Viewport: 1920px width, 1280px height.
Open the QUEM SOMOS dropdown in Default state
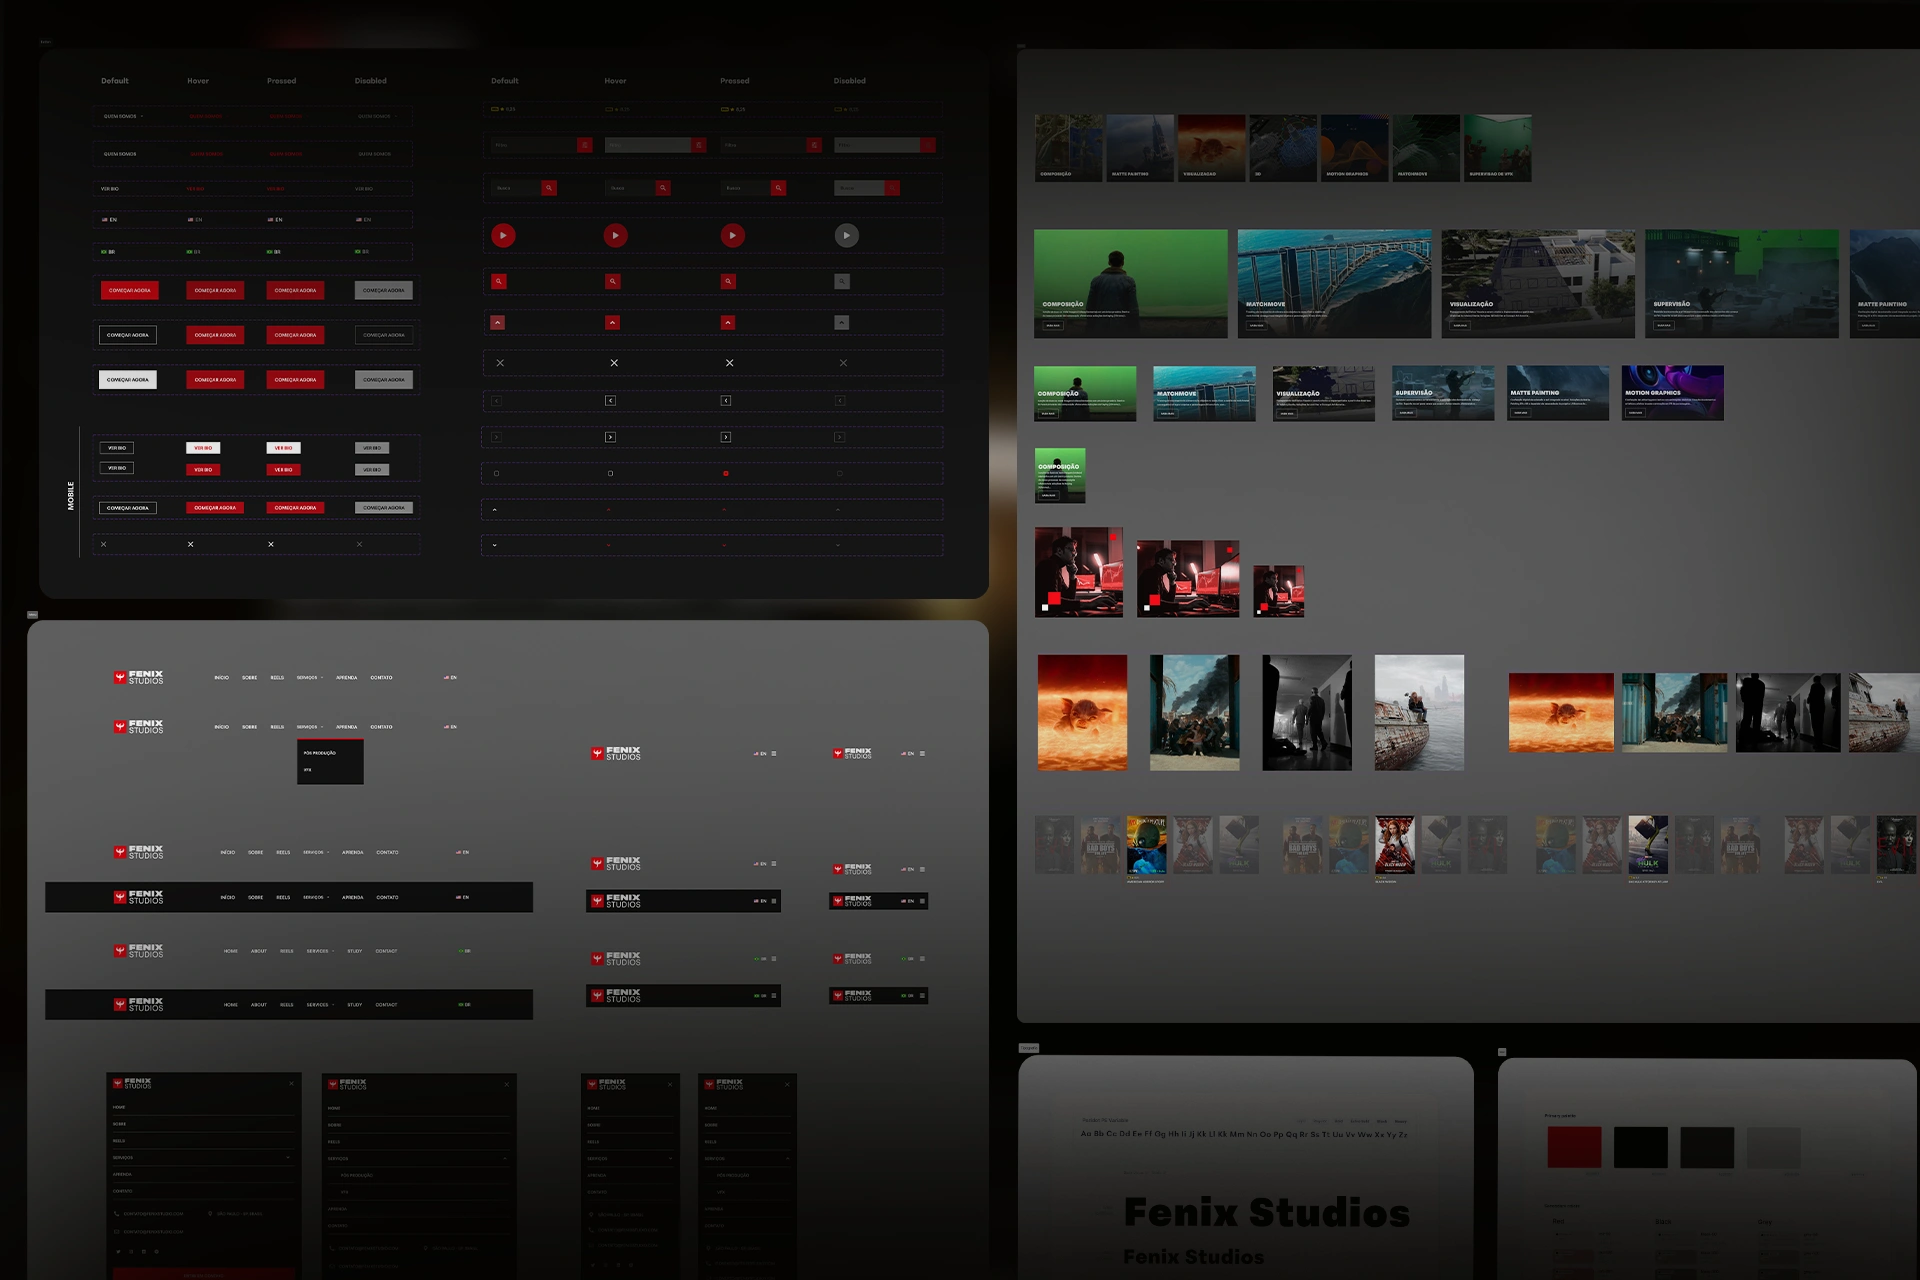point(119,116)
